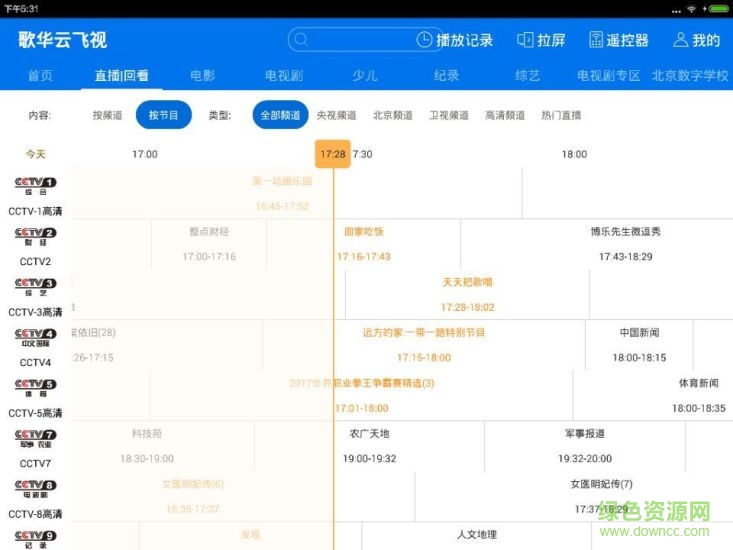
Task: Open the 电视剧 tab
Action: 284,75
